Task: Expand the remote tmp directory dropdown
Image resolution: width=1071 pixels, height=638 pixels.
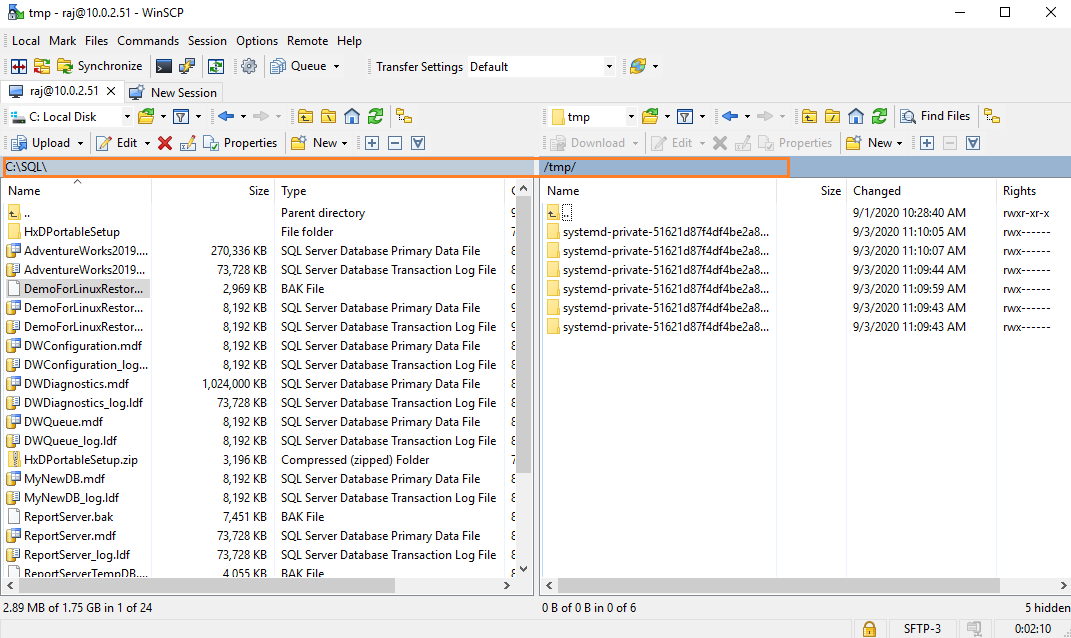Action: 630,117
